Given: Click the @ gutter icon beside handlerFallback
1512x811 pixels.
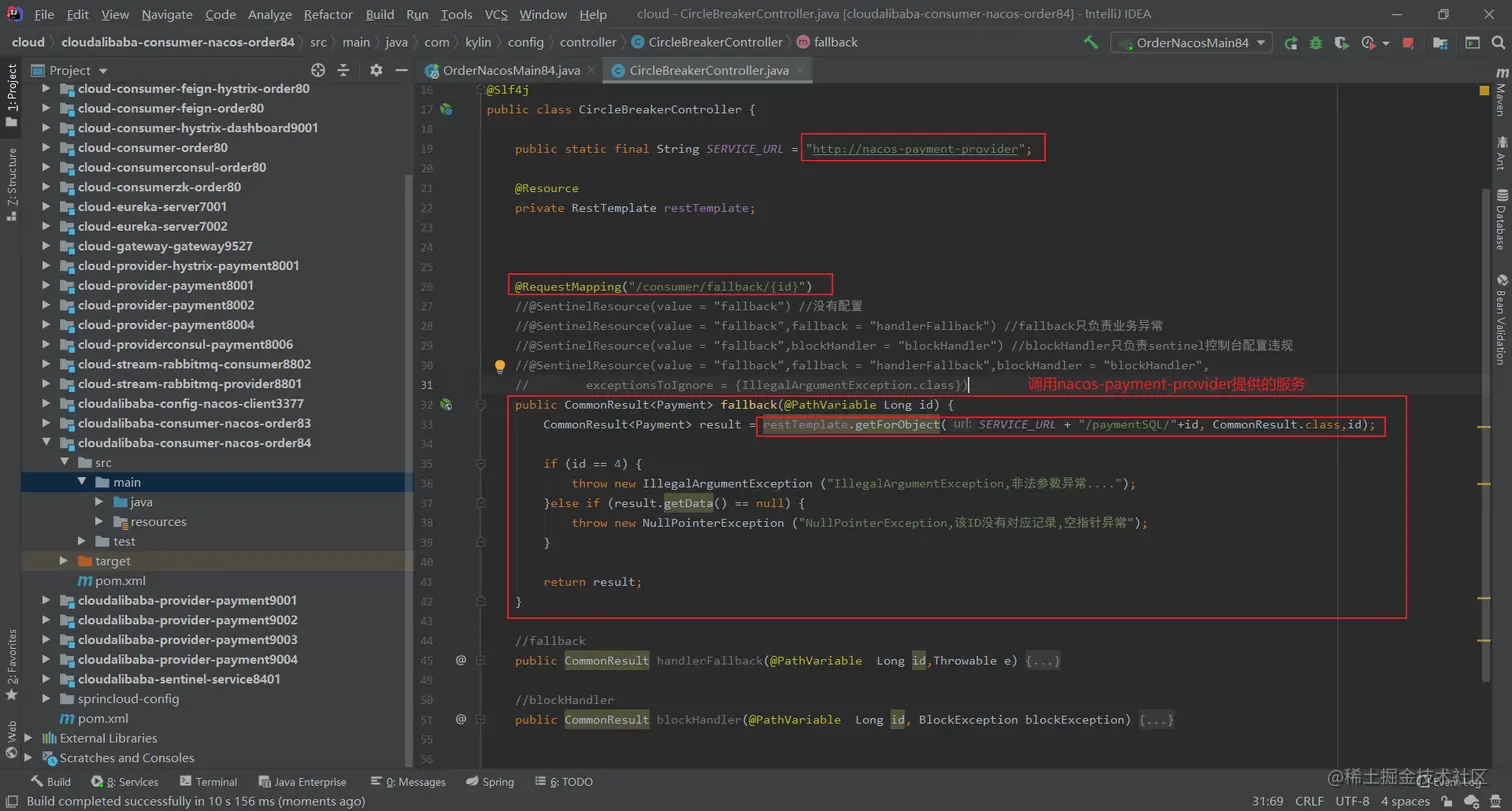Looking at the screenshot, I should pos(461,660).
